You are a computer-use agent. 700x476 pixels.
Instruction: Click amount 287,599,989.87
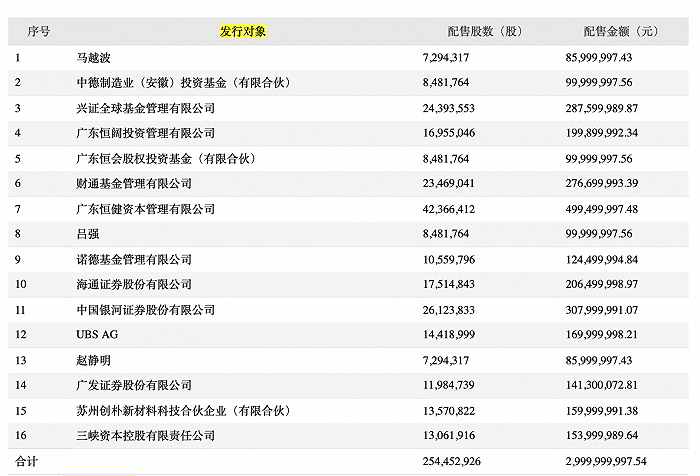click(602, 108)
